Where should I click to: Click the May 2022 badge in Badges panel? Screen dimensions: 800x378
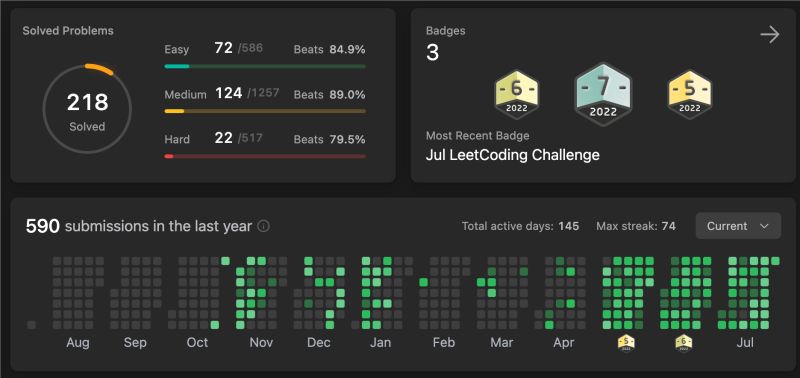[x=690, y=95]
